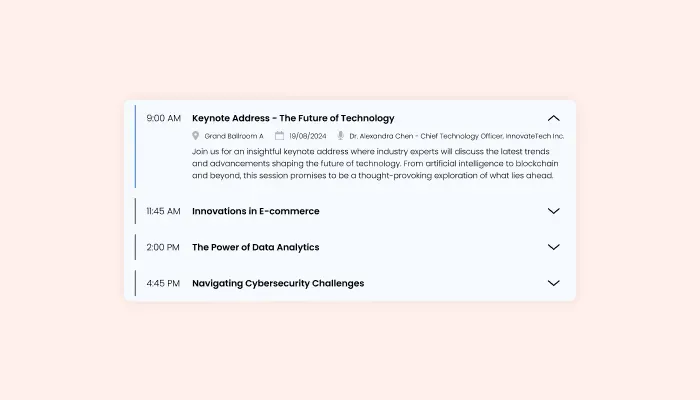The height and width of the screenshot is (400, 700).
Task: Click the keynote description paragraph
Action: pos(375,163)
